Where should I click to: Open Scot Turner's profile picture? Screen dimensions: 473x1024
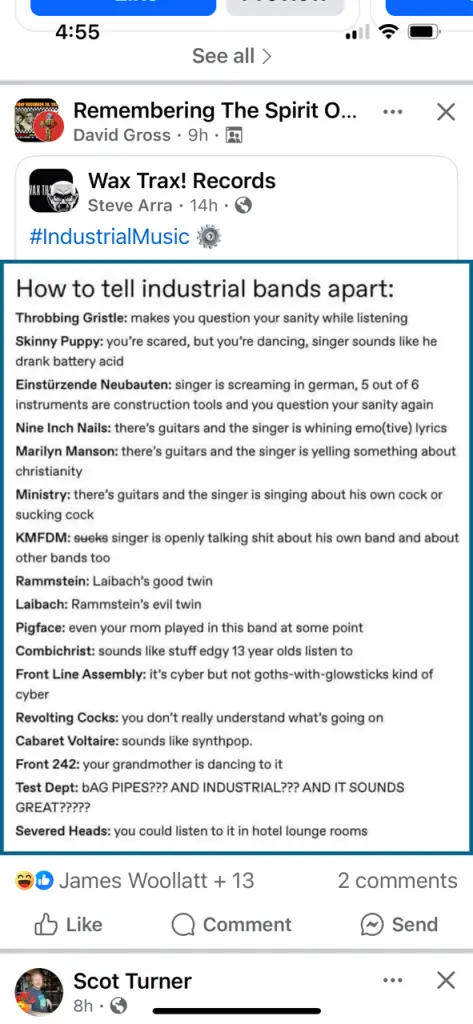pos(39,992)
